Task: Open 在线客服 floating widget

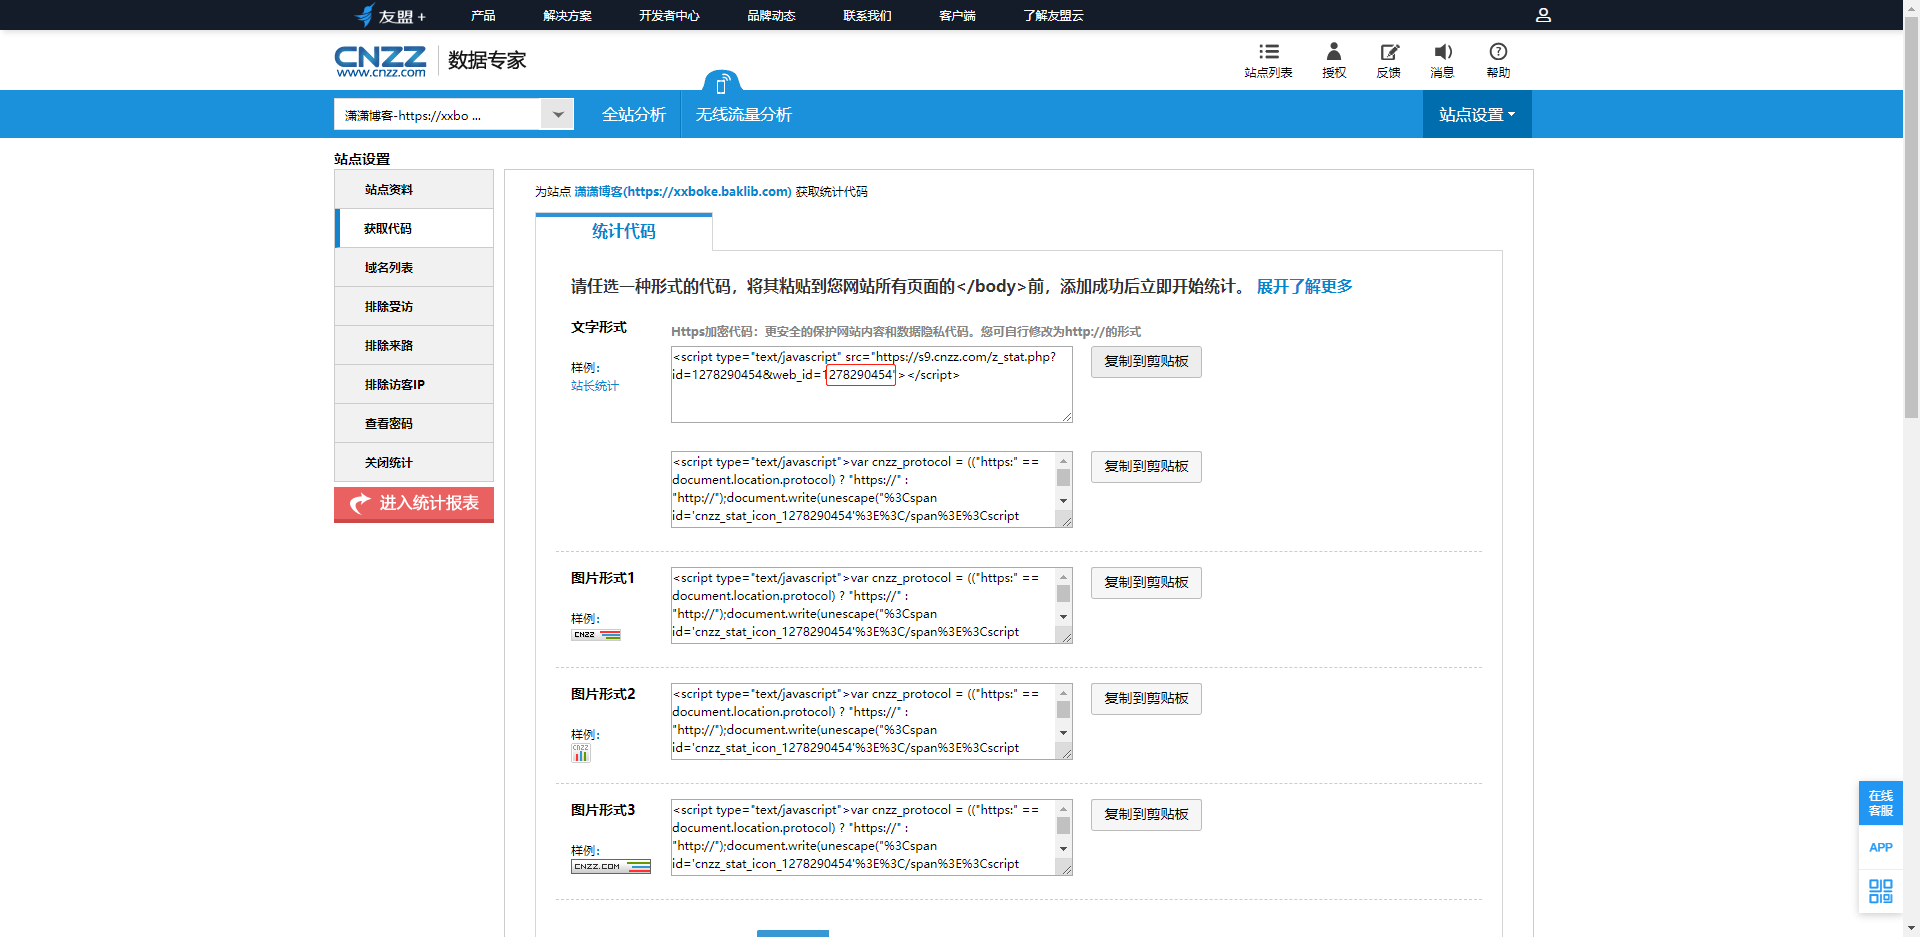Action: (x=1880, y=803)
